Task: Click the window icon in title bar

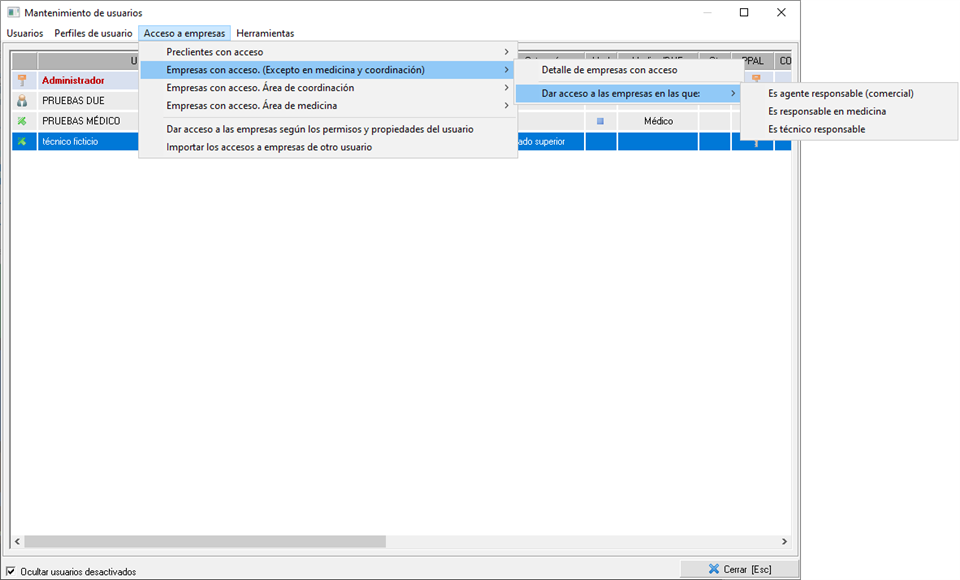Action: pos(13,12)
